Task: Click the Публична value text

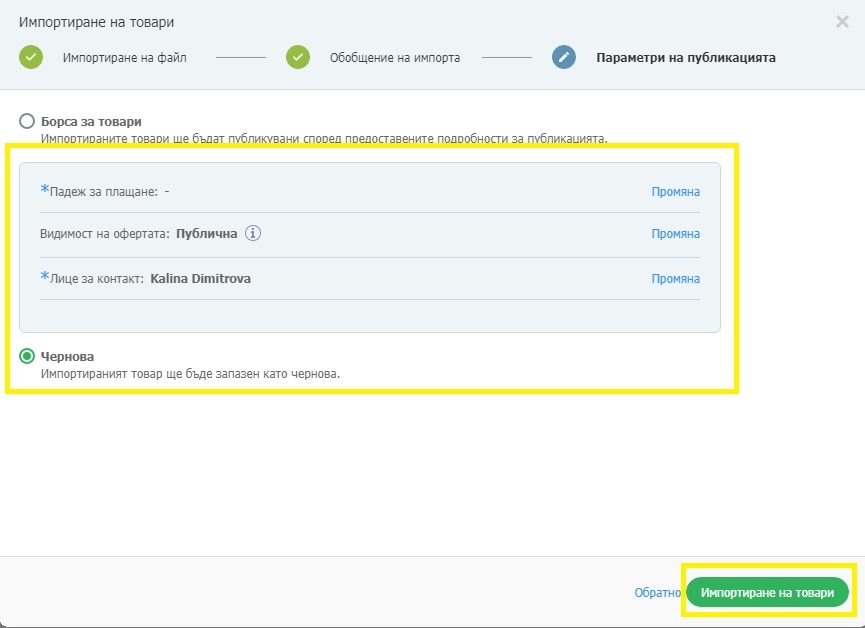Action: pyautogui.click(x=206, y=234)
